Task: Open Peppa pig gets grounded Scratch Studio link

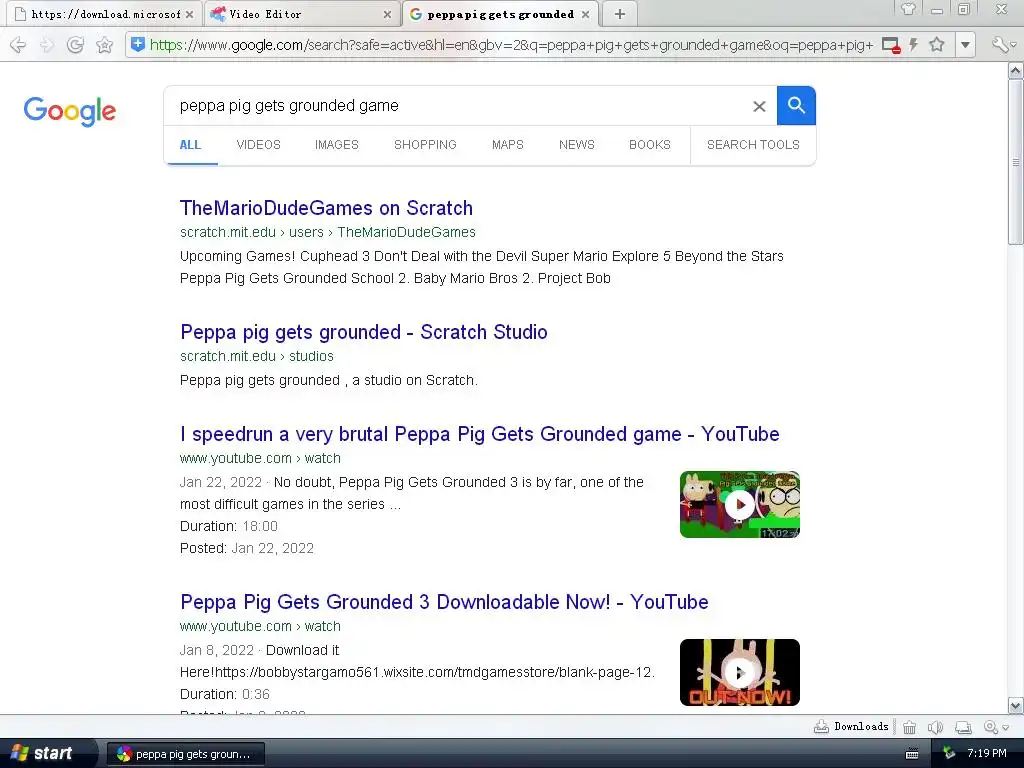Action: 364,332
